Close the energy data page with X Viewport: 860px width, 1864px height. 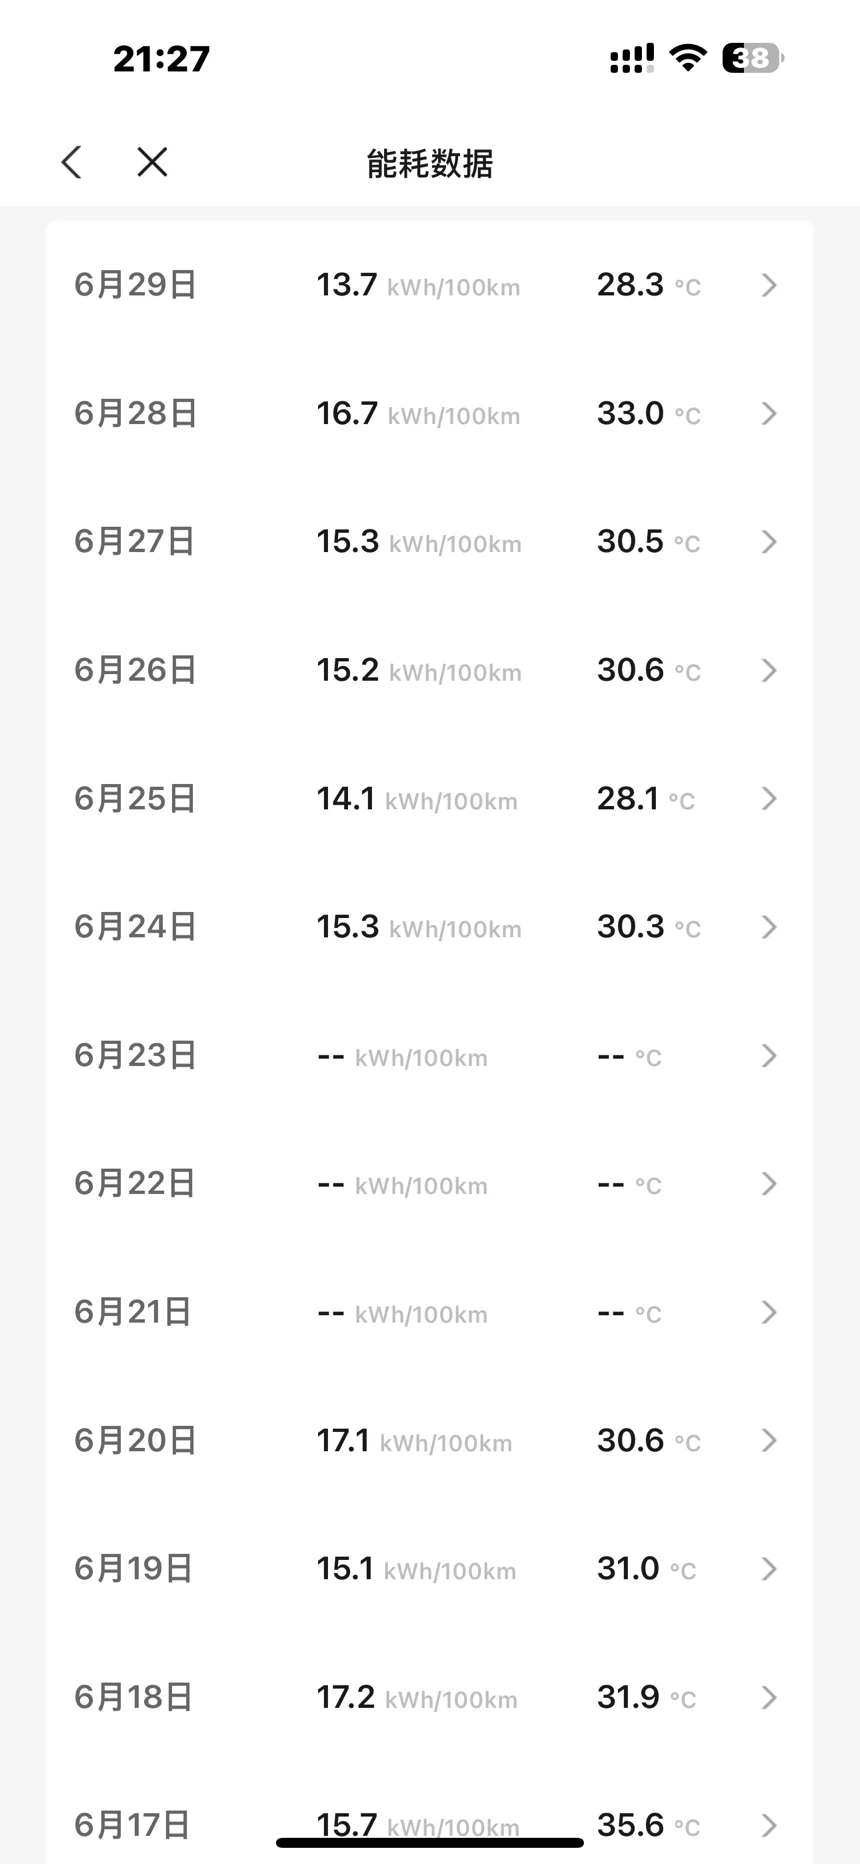152,162
